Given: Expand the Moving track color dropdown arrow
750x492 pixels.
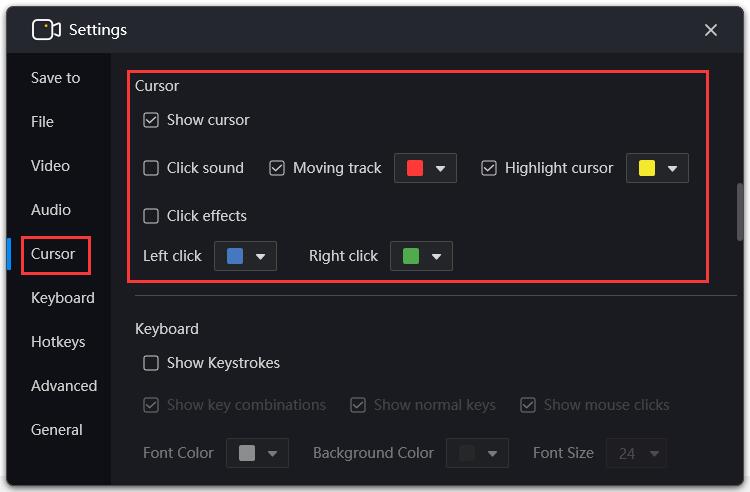Looking at the screenshot, I should point(441,168).
